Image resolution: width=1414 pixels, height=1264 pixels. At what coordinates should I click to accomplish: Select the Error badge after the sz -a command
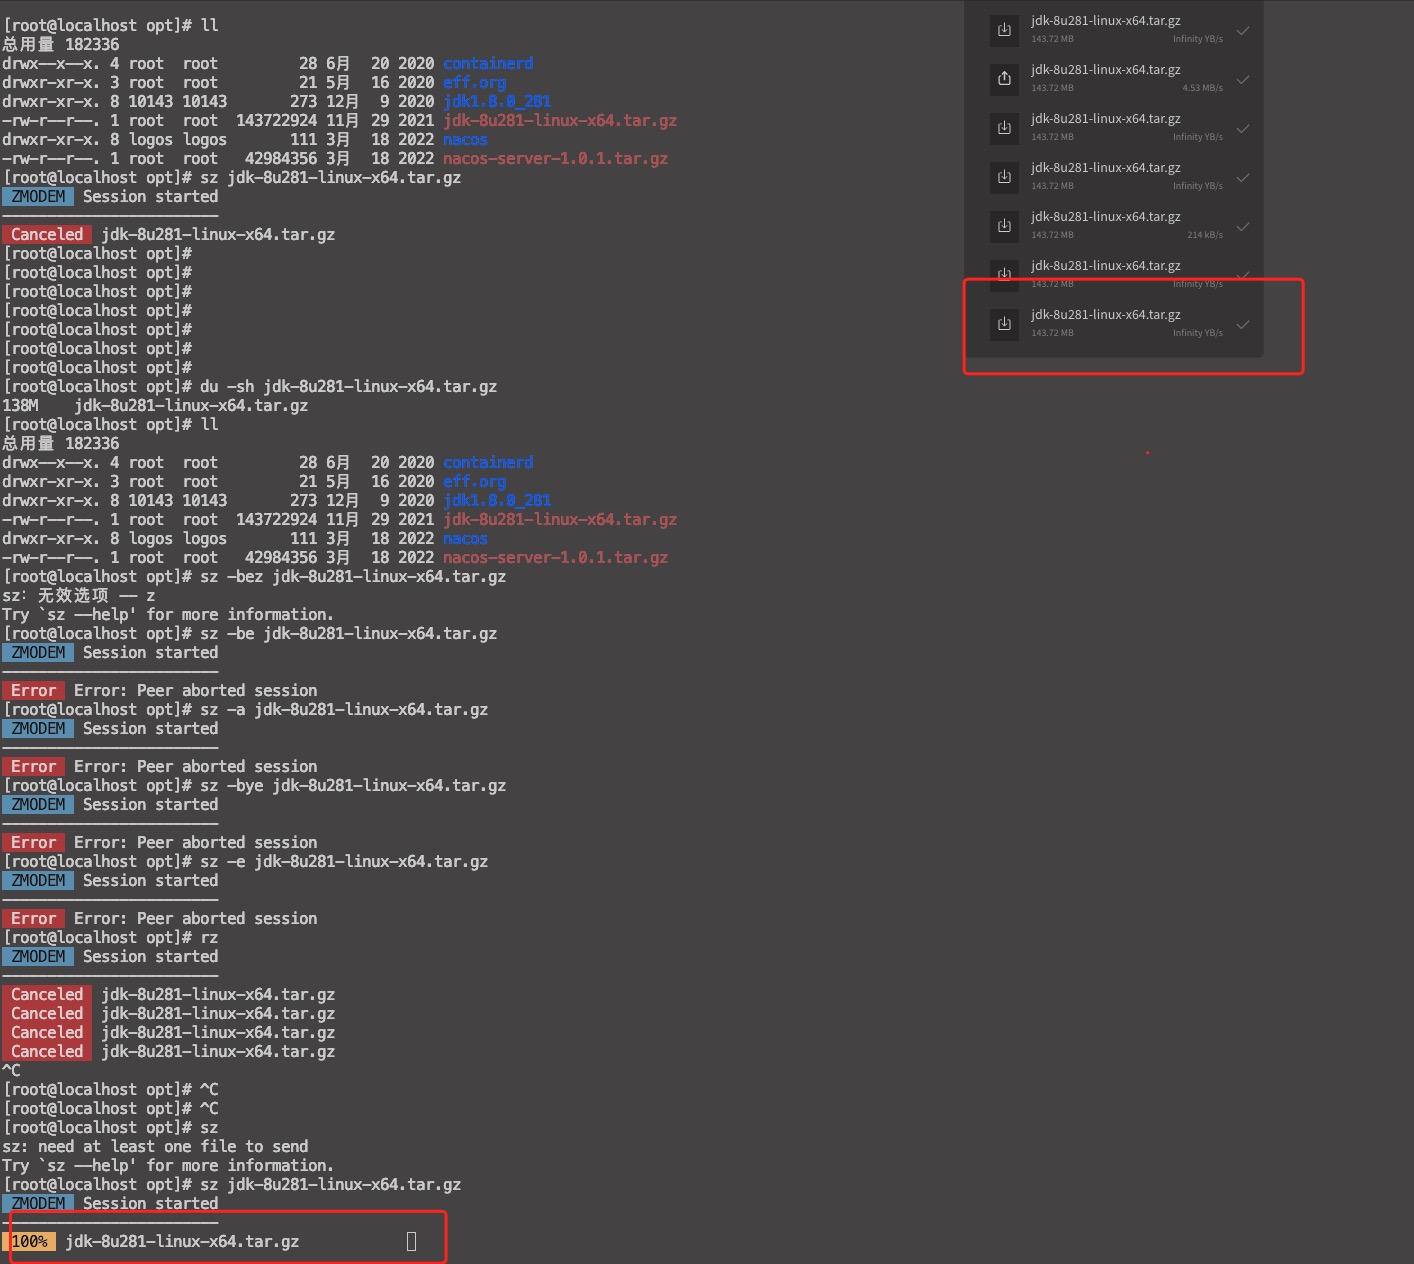point(33,766)
